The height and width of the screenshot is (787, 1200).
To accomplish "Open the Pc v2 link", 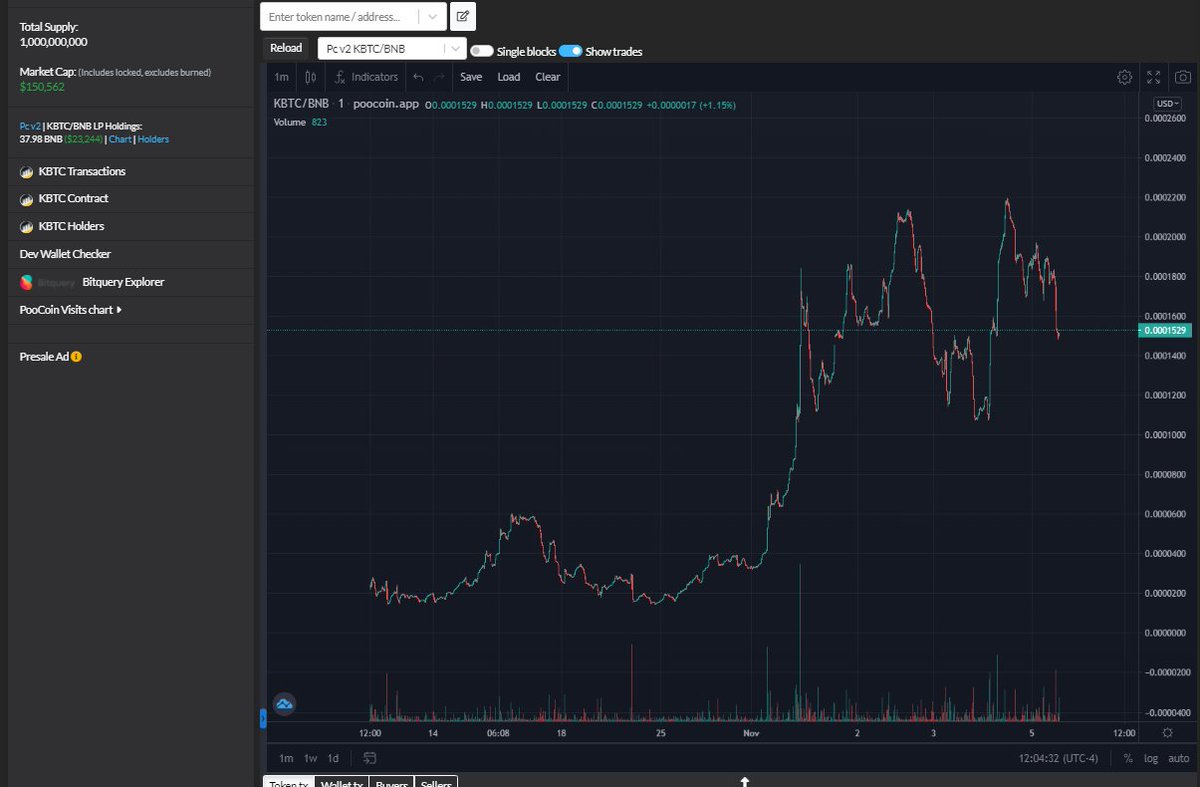I will click(x=29, y=126).
